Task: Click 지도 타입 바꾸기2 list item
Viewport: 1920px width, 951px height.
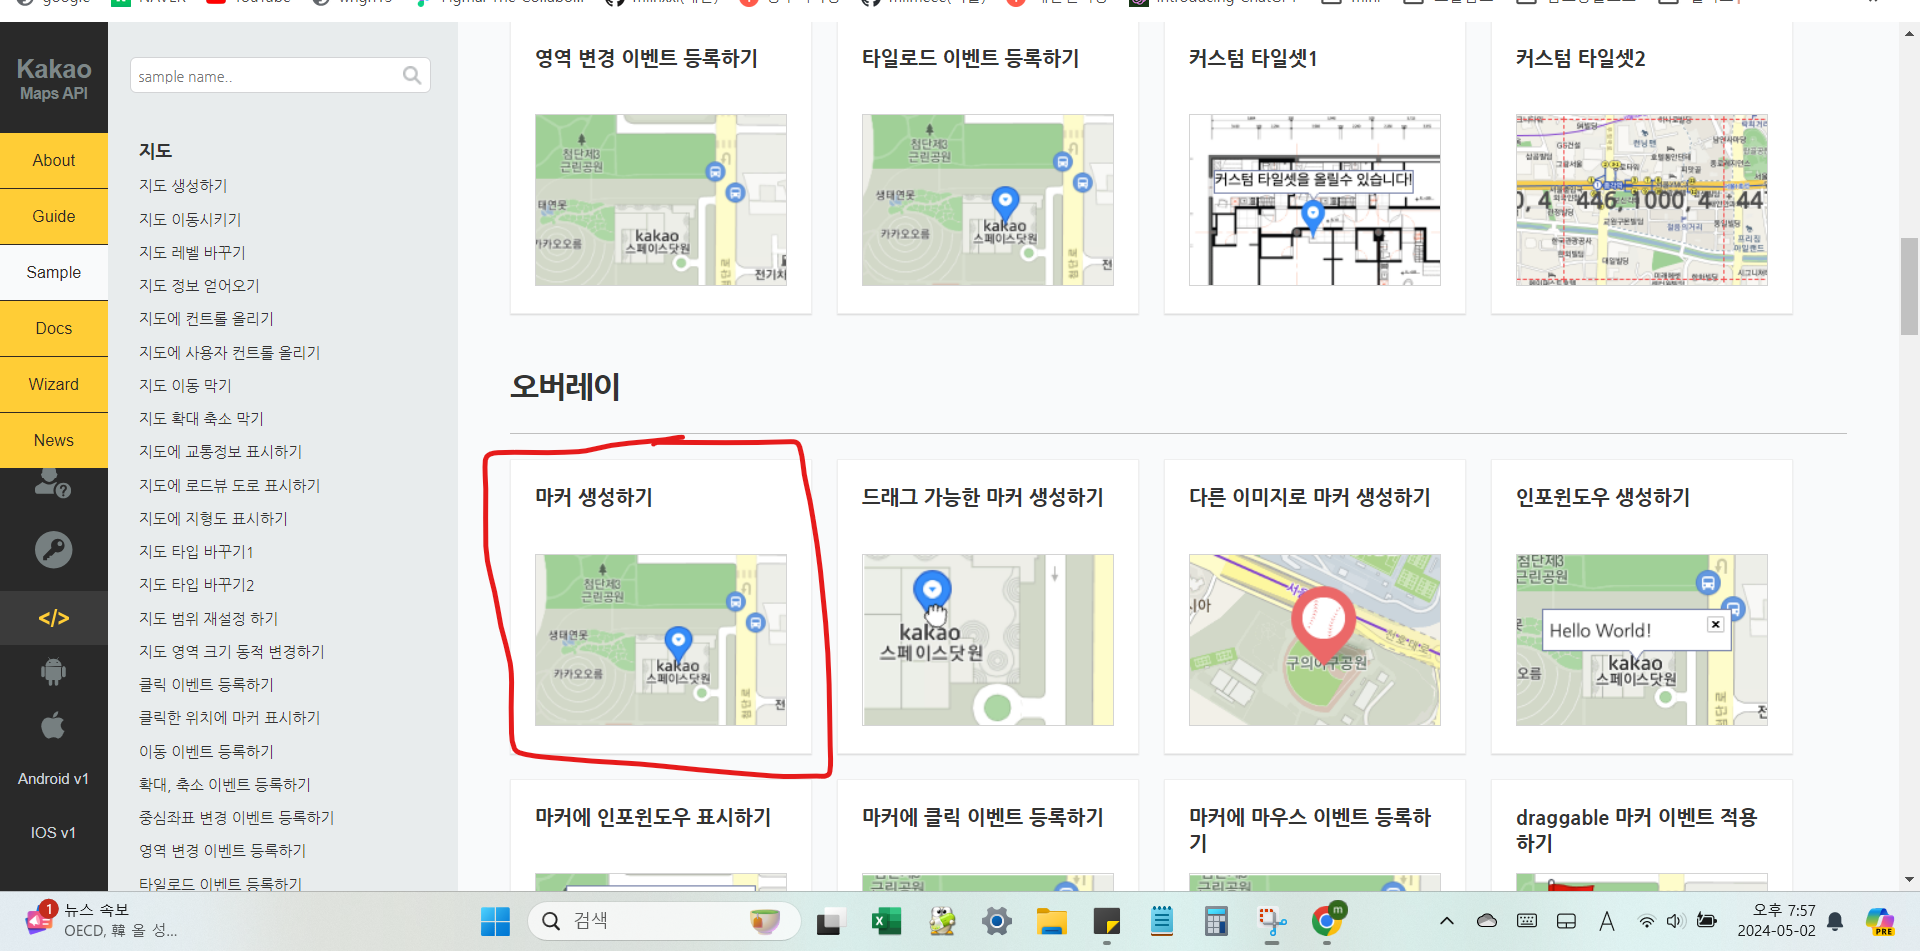Action: coord(197,584)
